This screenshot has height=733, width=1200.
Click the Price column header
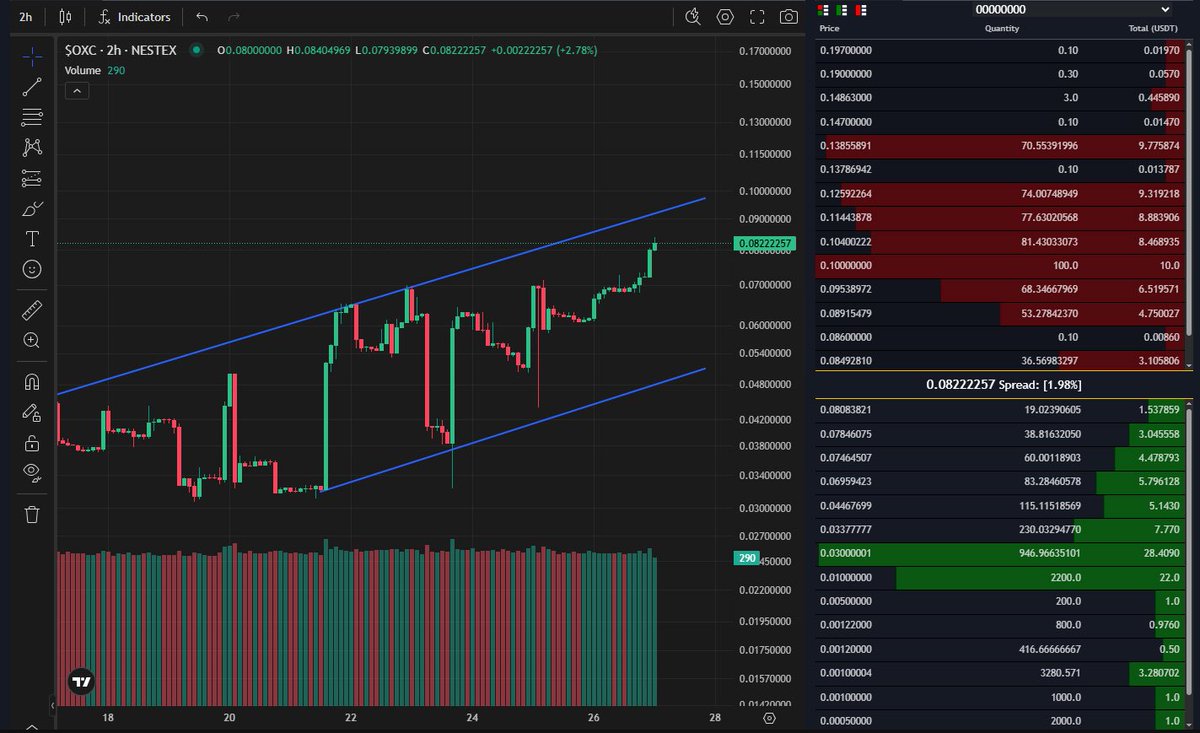[x=829, y=28]
